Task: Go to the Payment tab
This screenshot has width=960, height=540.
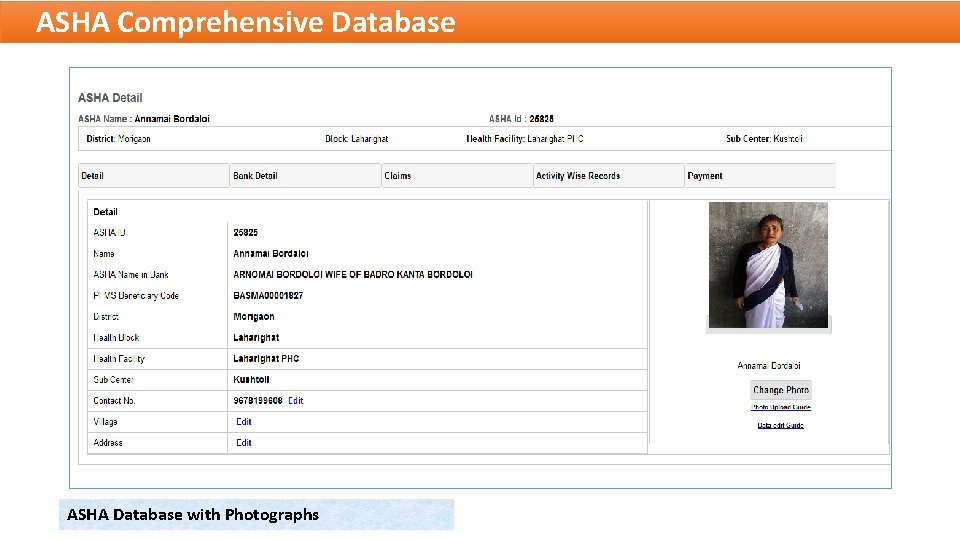Action: (760, 176)
